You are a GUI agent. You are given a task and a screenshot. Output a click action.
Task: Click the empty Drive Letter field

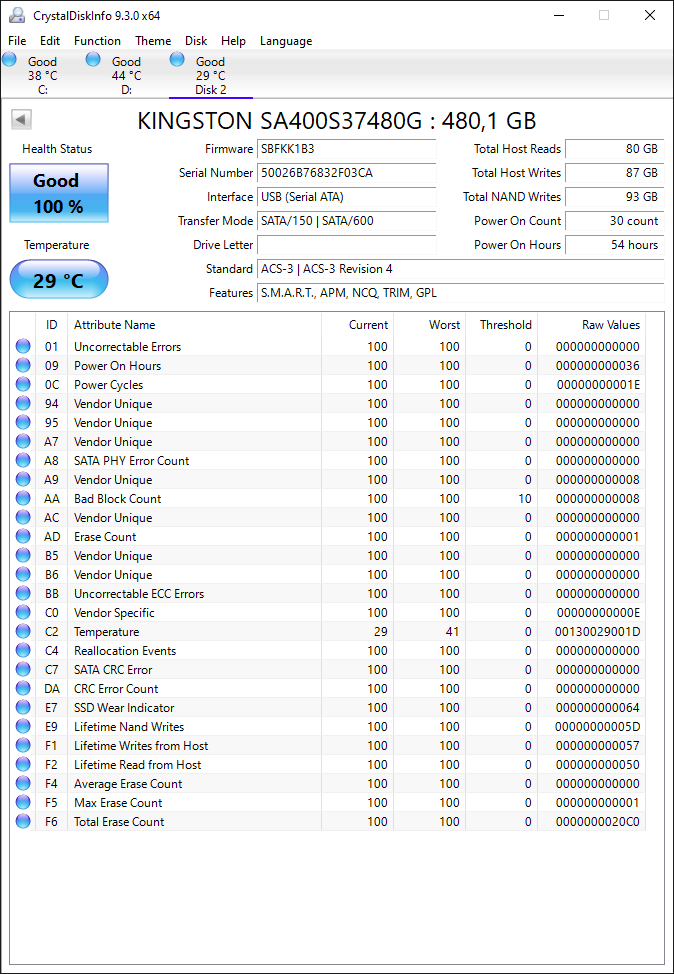347,245
